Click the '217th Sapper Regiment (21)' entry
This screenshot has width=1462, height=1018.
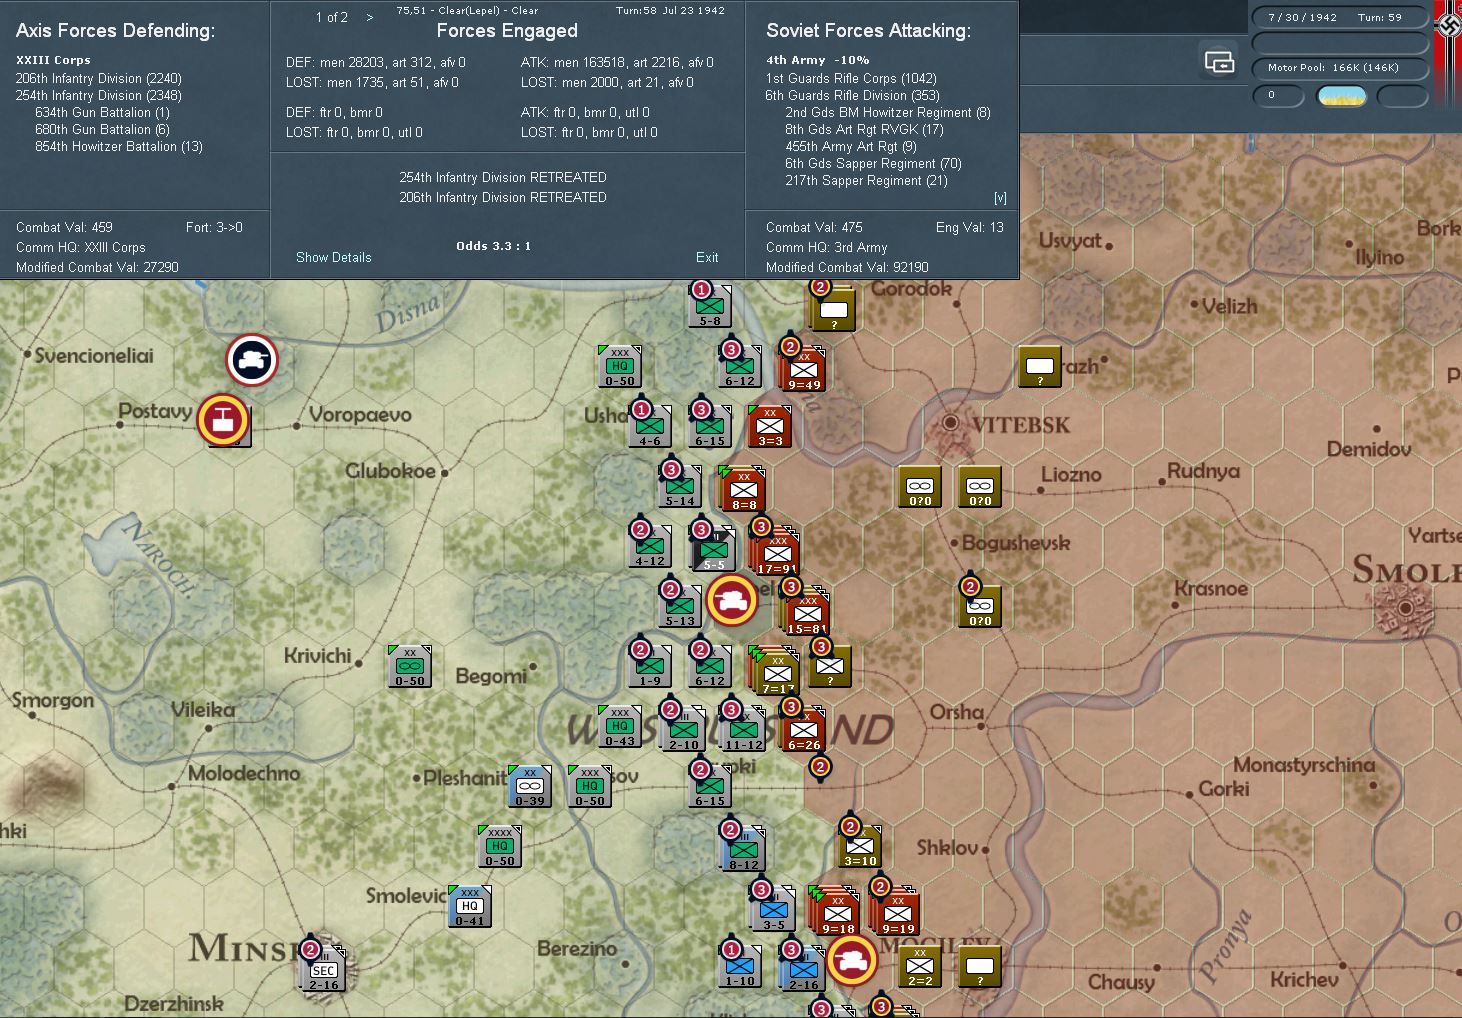[866, 180]
